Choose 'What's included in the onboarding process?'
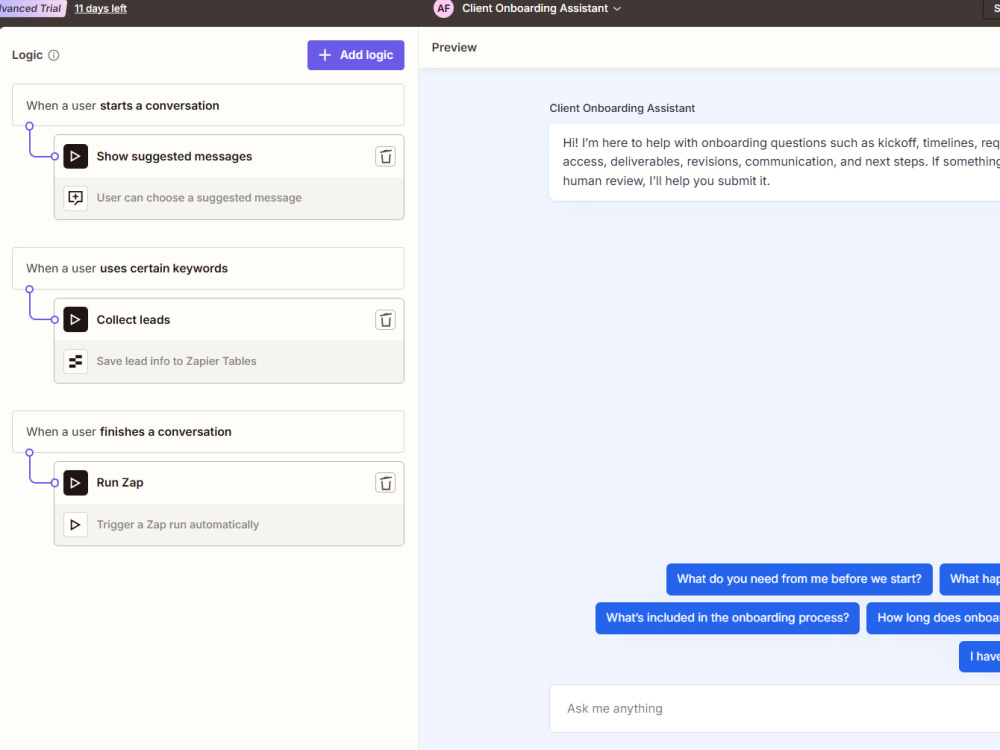The height and width of the screenshot is (750, 1000). click(x=727, y=618)
